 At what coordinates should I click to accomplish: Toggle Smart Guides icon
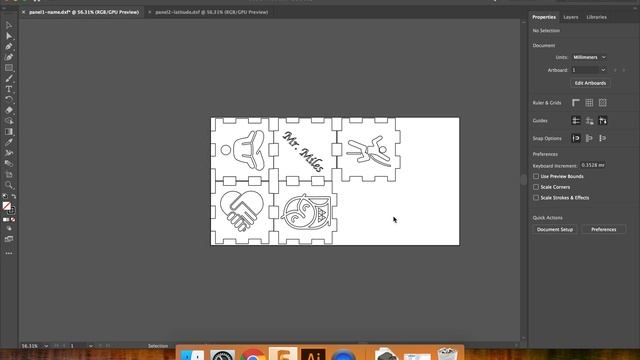pyautogui.click(x=602, y=120)
